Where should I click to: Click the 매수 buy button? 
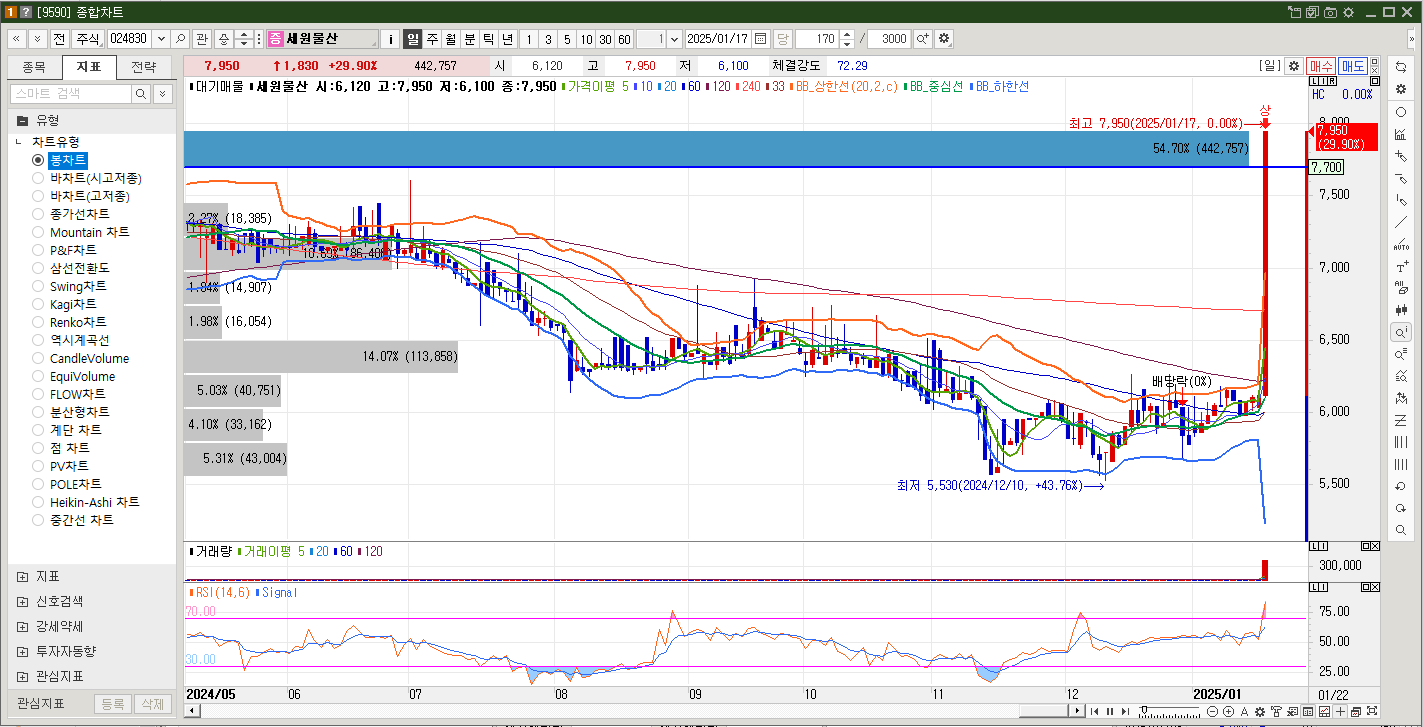click(1321, 66)
